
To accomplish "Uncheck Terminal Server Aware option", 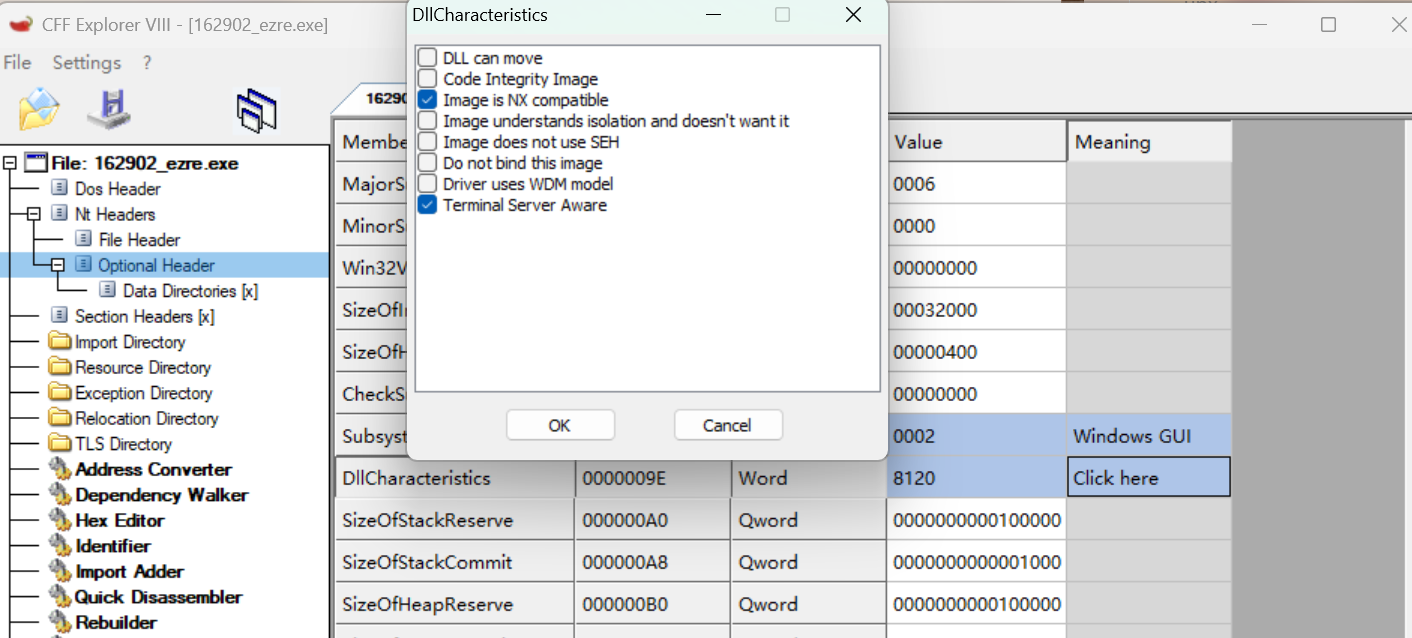I will tap(428, 205).
